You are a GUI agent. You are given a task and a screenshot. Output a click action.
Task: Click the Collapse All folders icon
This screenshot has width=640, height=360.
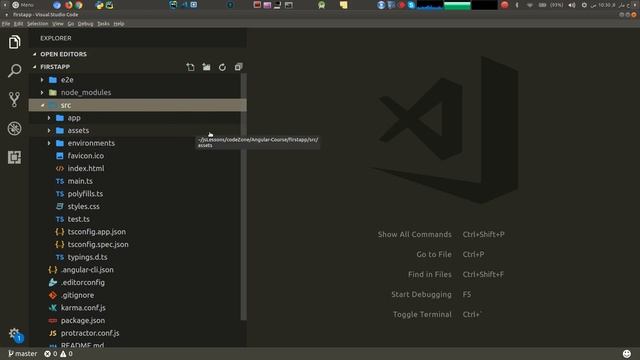238,67
